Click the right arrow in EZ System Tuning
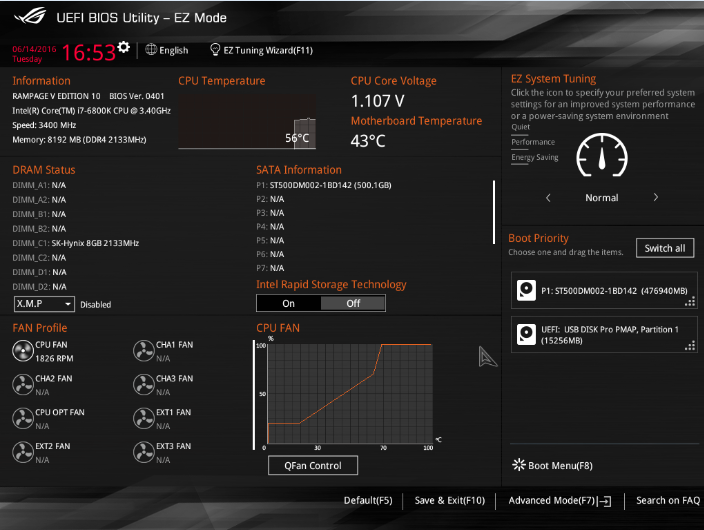The image size is (704, 530). pyautogui.click(x=656, y=198)
